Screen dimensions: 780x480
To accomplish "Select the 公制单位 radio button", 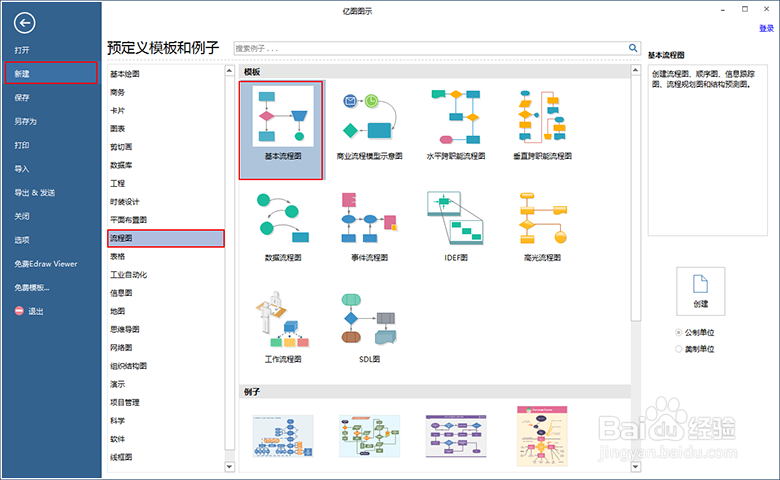I will pyautogui.click(x=678, y=332).
